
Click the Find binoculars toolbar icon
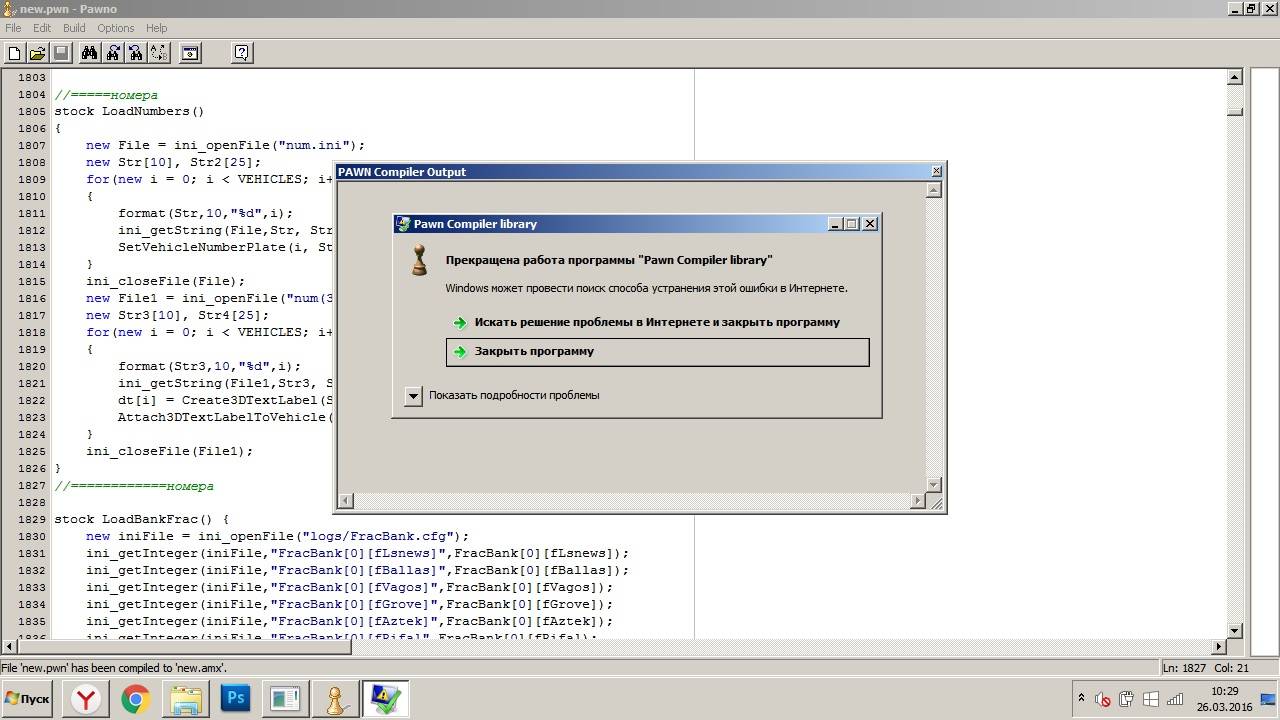[x=89, y=53]
